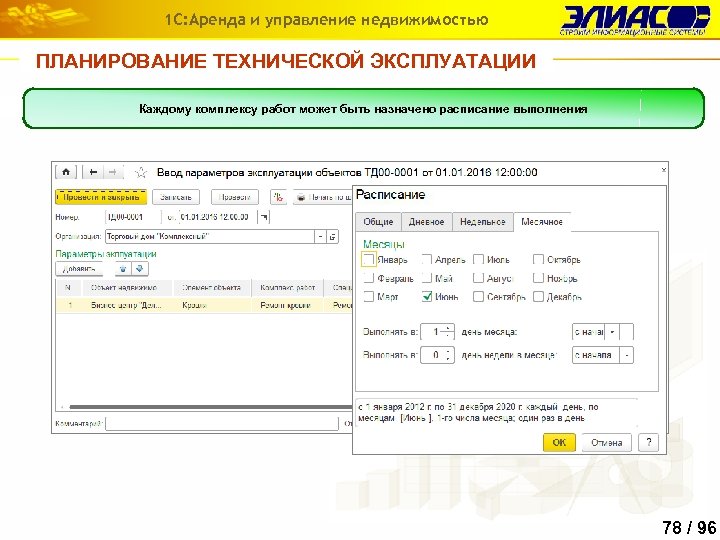Screen dimensions: 720x540
Task: Click the help question mark button
Action: [x=648, y=442]
